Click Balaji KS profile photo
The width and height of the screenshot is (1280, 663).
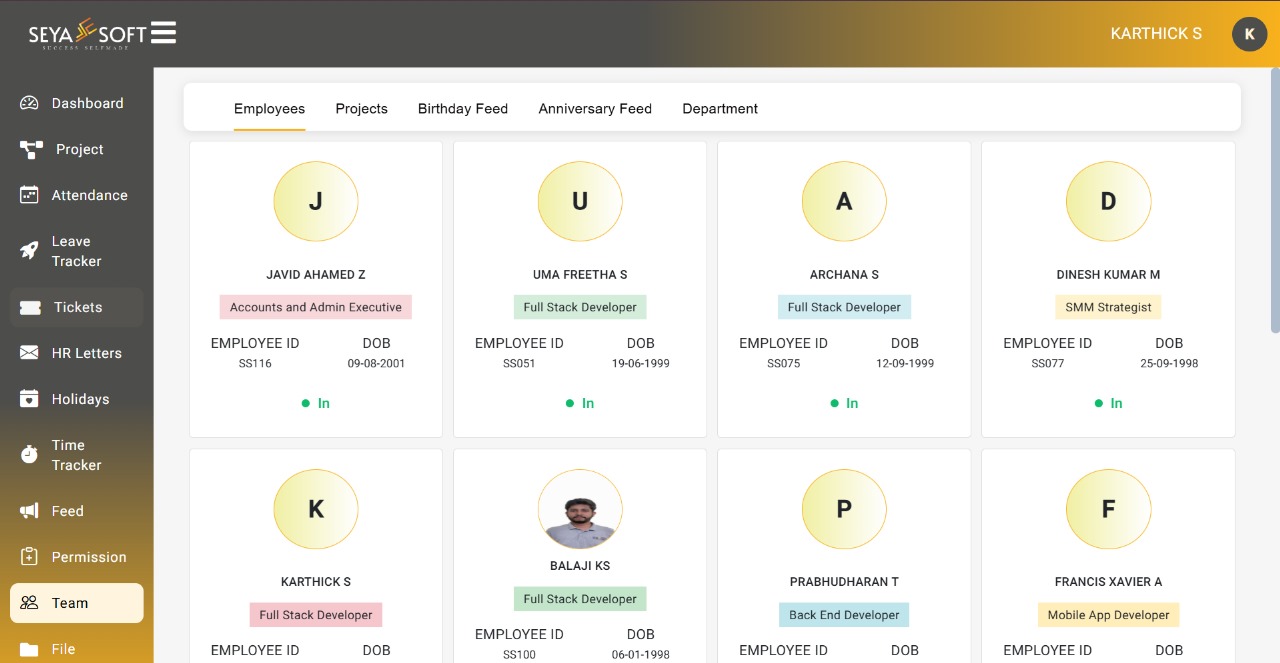click(580, 510)
